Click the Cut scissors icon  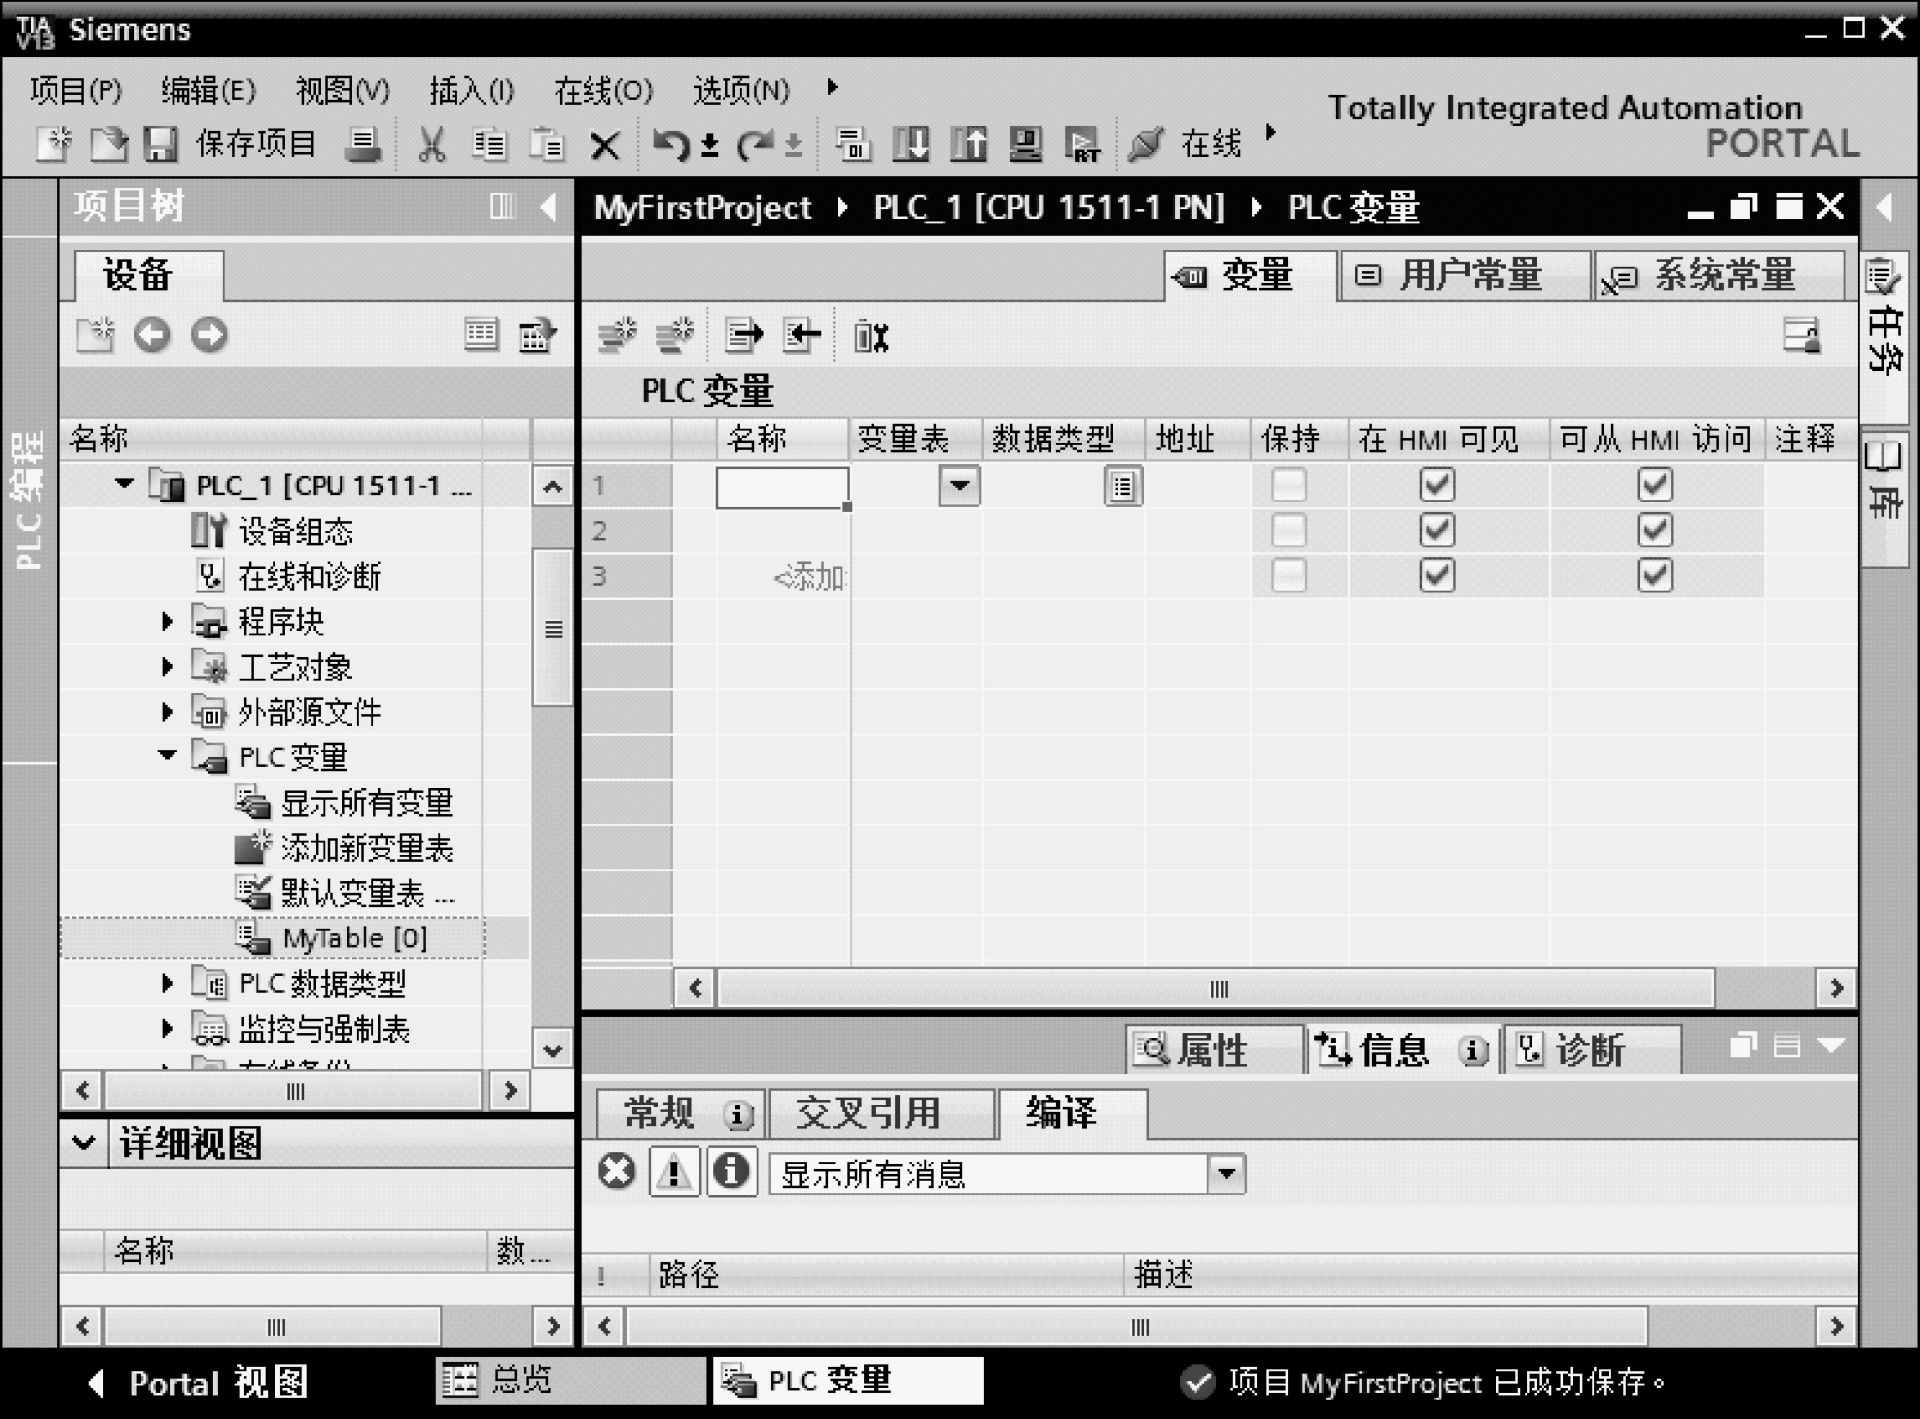click(x=431, y=145)
